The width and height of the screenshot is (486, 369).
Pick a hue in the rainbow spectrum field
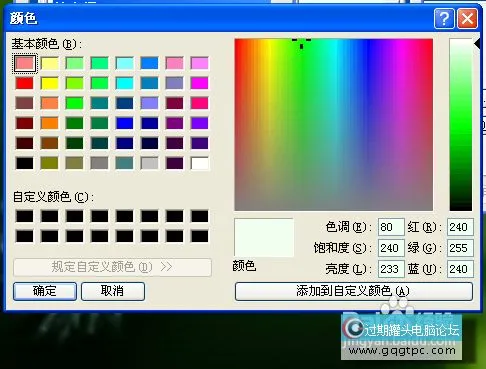click(x=334, y=125)
